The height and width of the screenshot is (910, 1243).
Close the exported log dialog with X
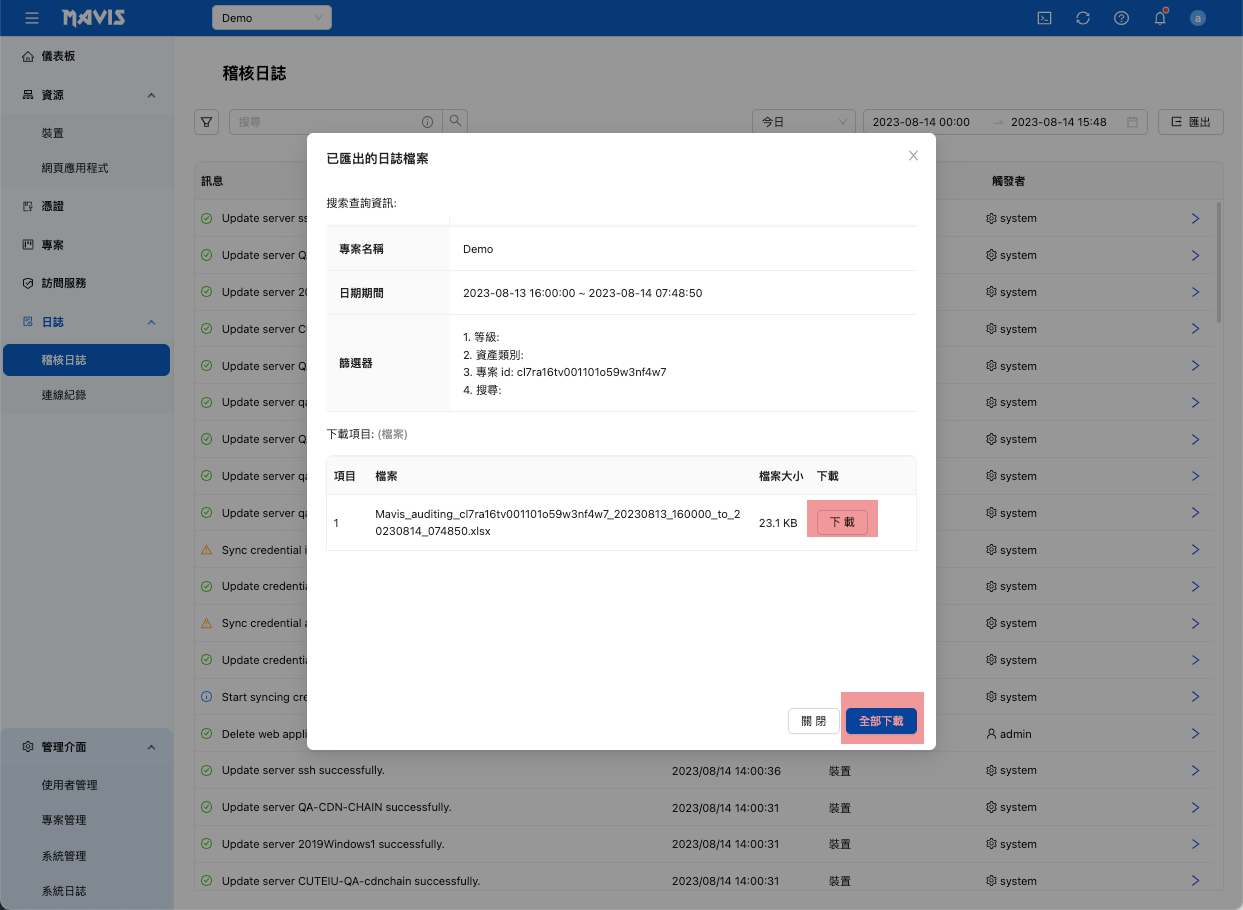(913, 156)
